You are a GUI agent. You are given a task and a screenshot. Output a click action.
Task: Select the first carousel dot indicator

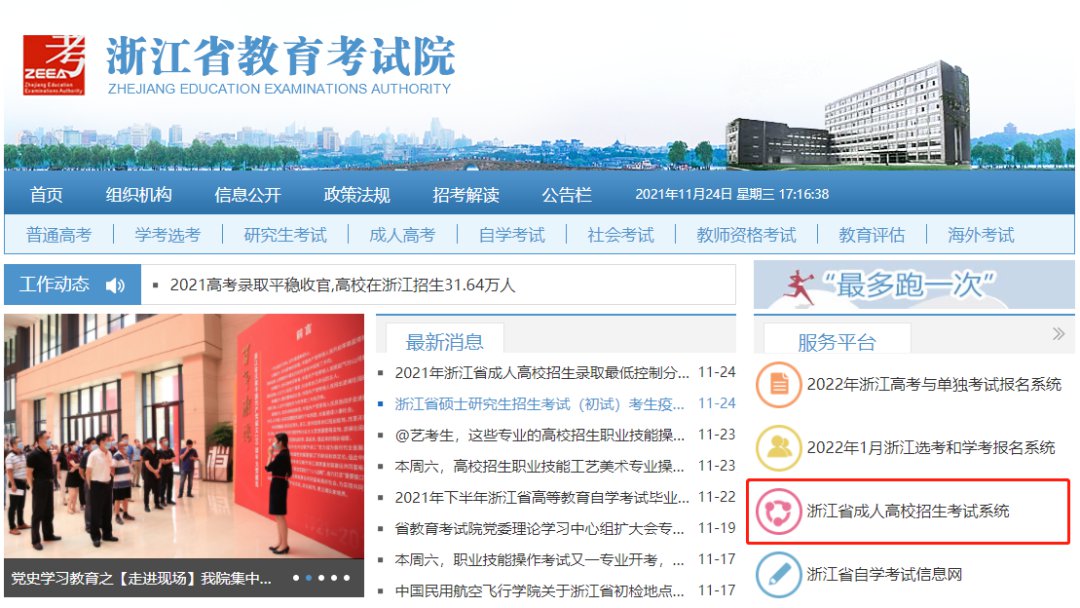click(296, 578)
